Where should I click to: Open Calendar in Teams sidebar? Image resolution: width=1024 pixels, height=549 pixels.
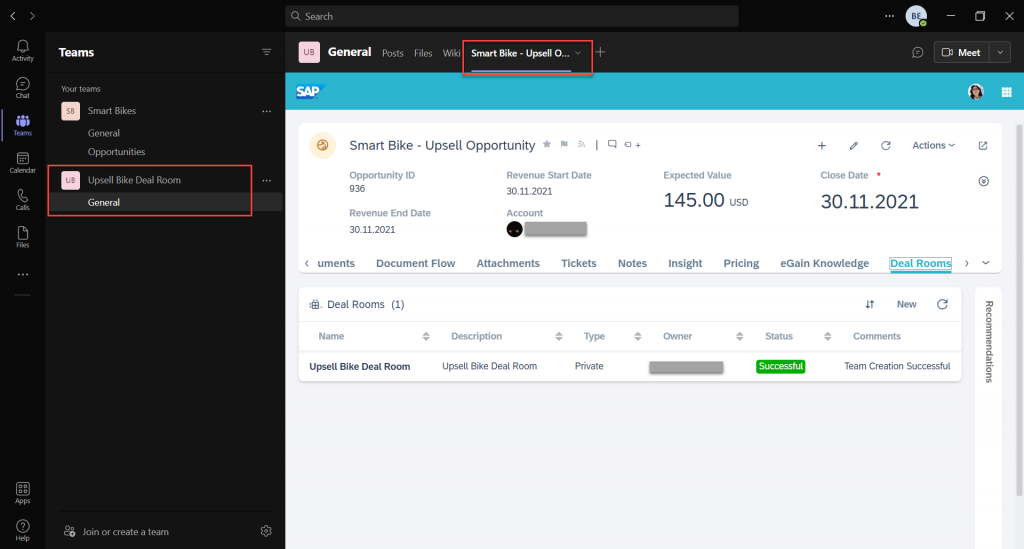coord(22,163)
